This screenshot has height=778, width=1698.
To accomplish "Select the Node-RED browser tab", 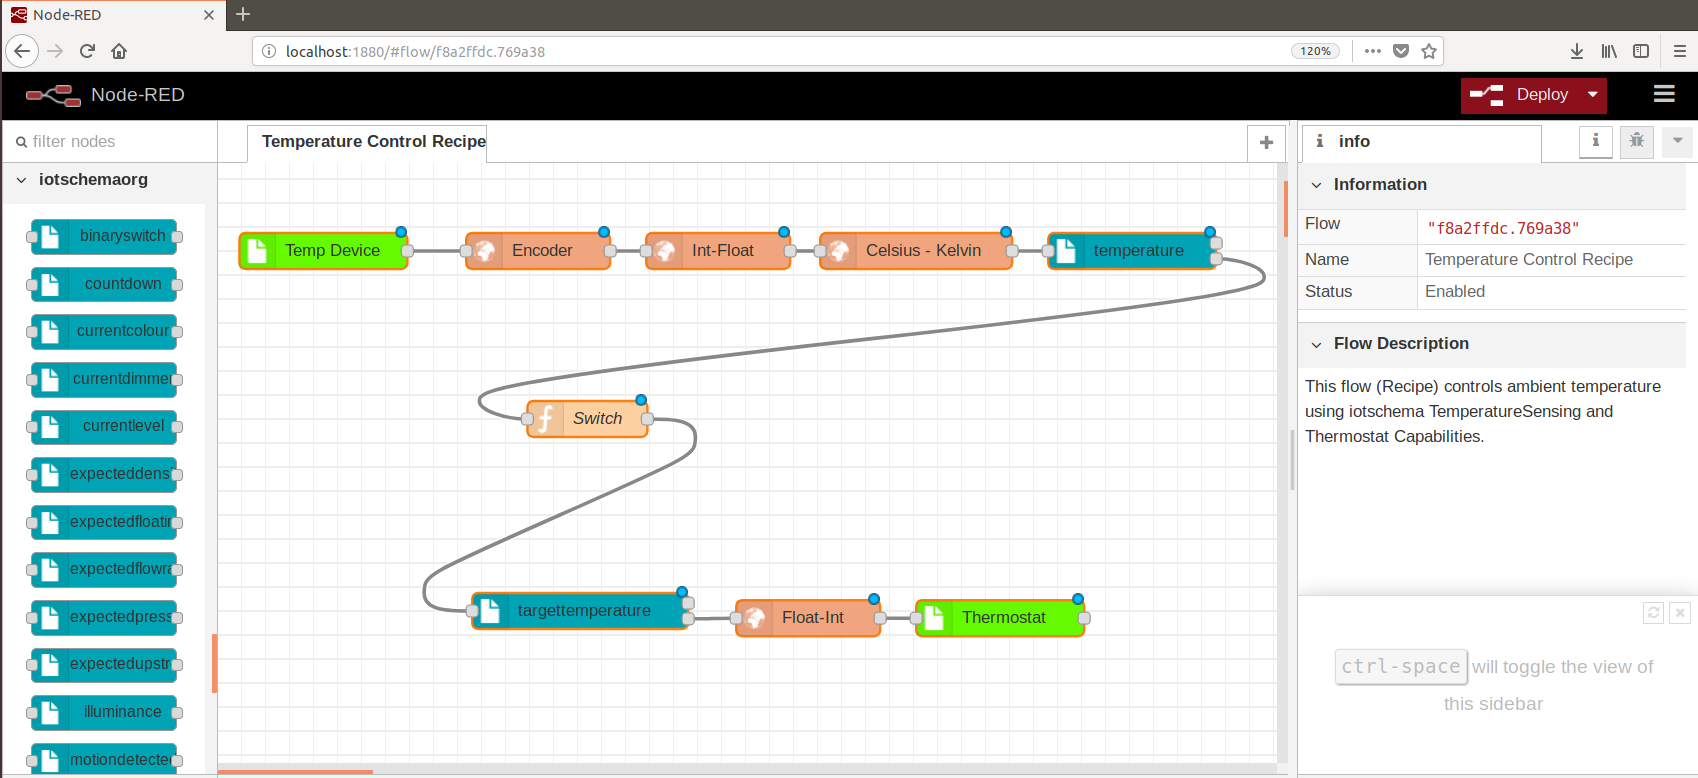I will 112,15.
